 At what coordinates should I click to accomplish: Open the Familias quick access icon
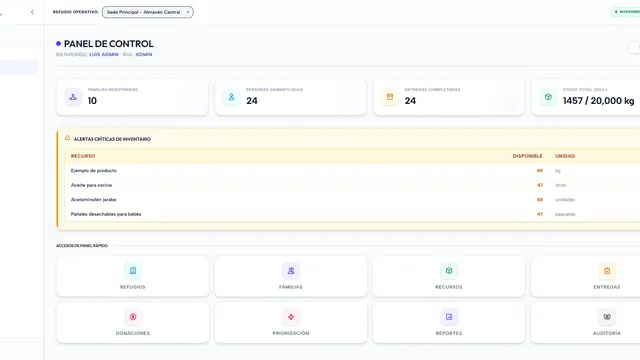(291, 271)
